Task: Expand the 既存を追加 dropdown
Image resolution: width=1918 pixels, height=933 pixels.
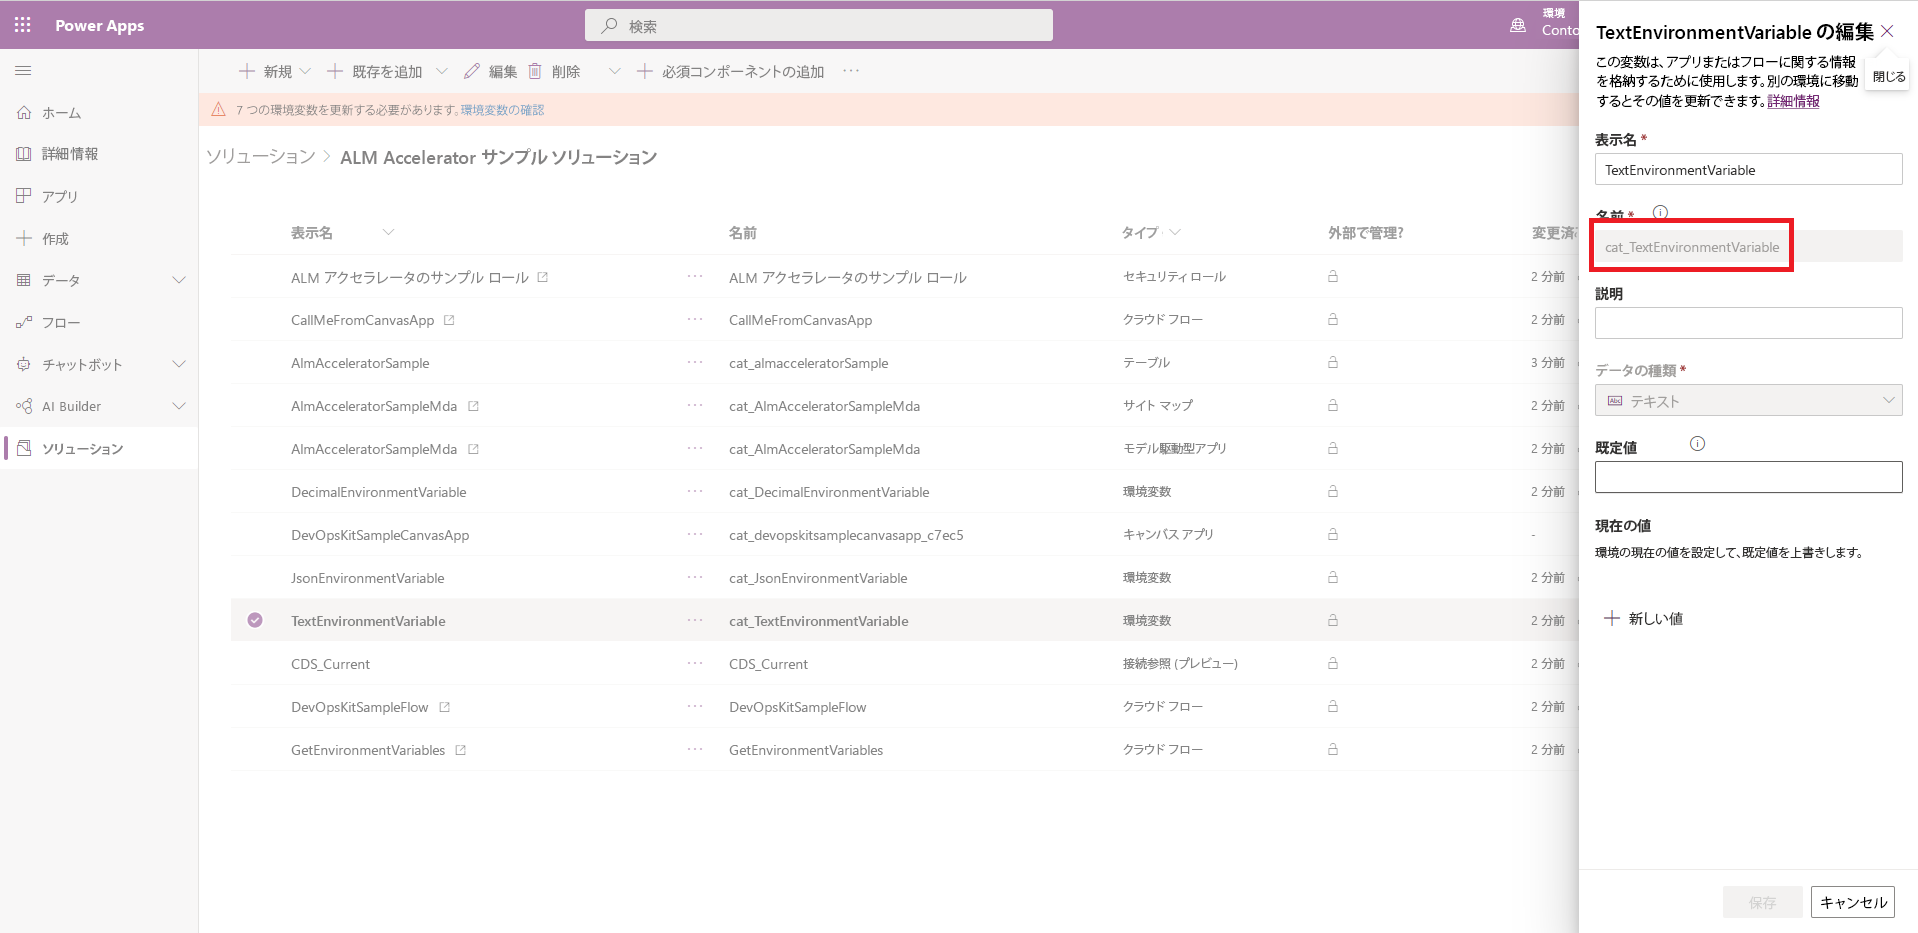Action: click(x=441, y=71)
